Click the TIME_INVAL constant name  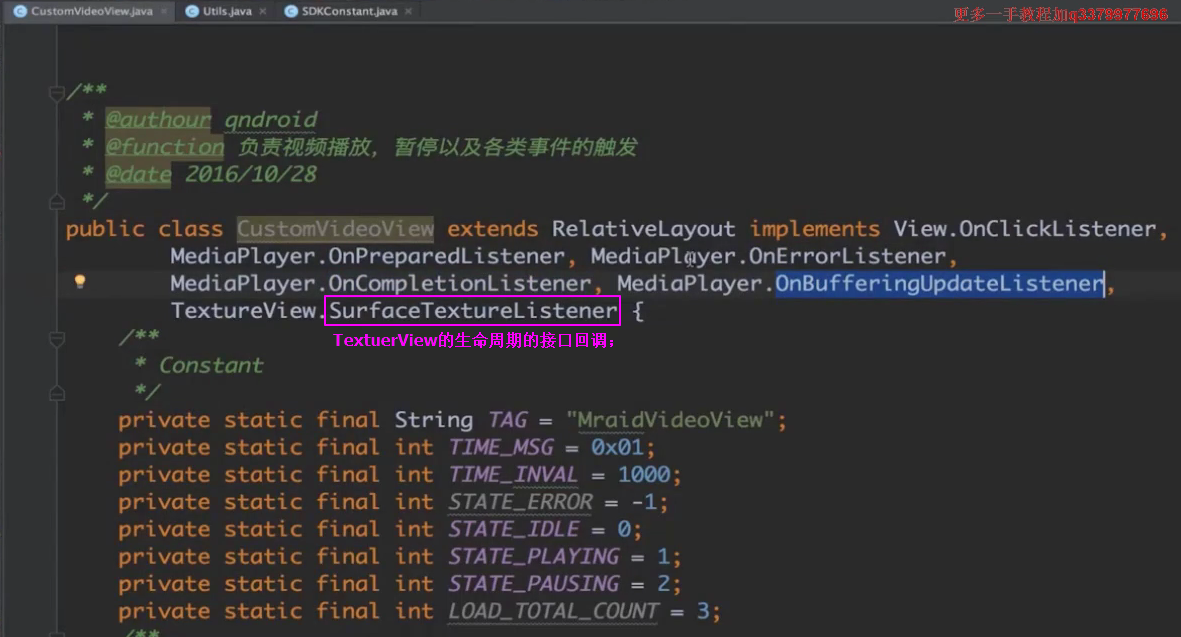click(514, 474)
